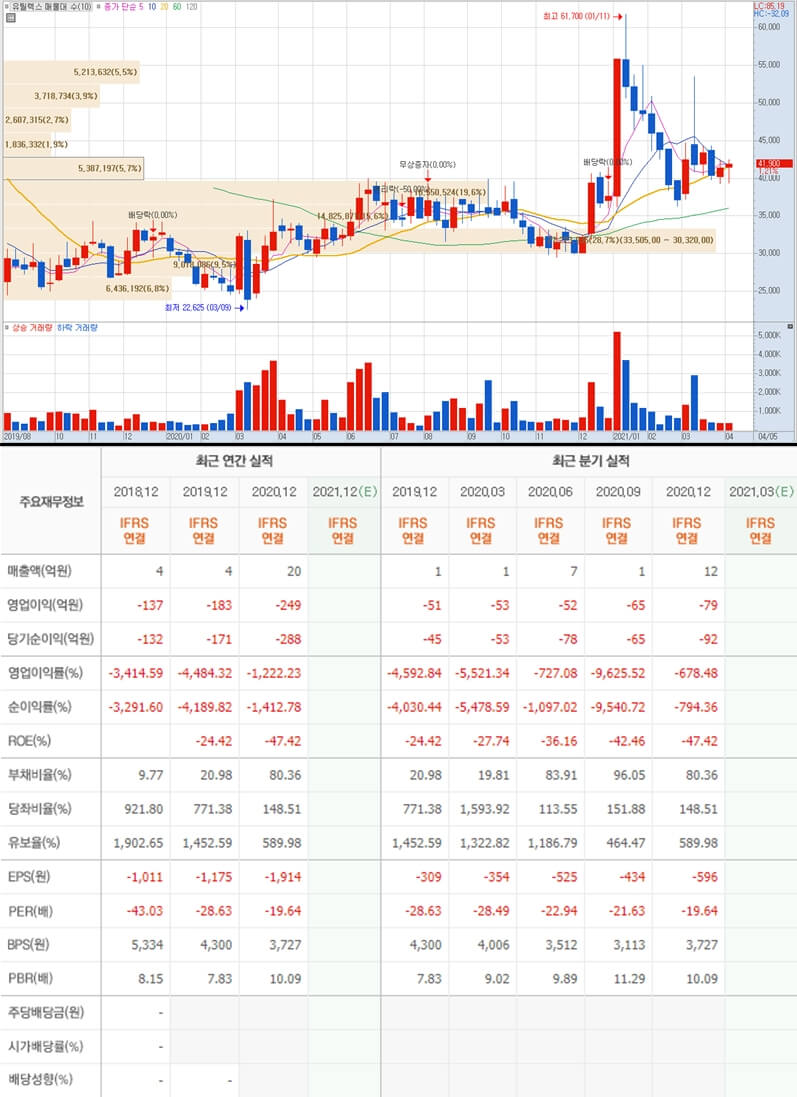
Task: Open the 최근 연간 실적 header
Action: coord(234,461)
